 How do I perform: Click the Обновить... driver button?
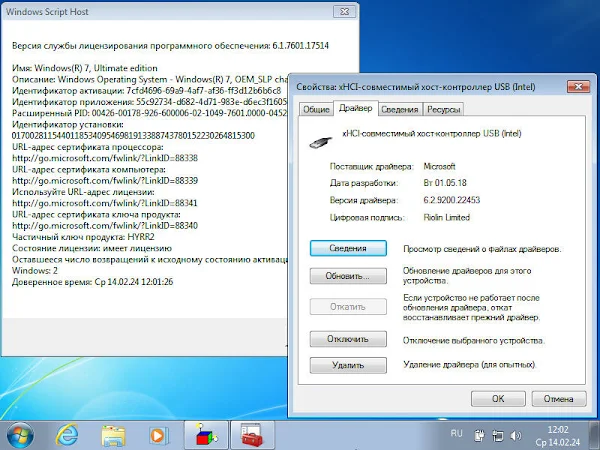point(348,276)
